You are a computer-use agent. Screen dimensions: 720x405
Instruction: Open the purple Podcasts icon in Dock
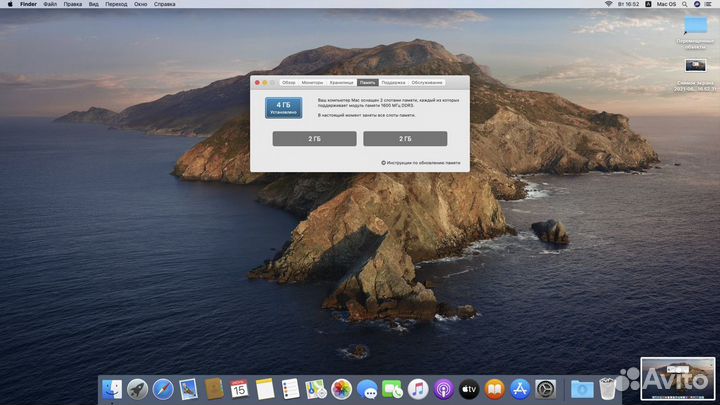(444, 389)
